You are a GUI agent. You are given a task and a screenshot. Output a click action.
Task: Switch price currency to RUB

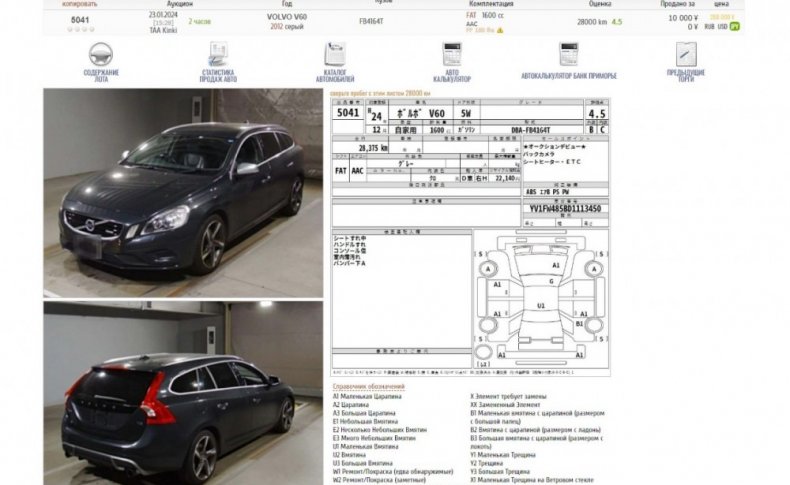(x=709, y=27)
